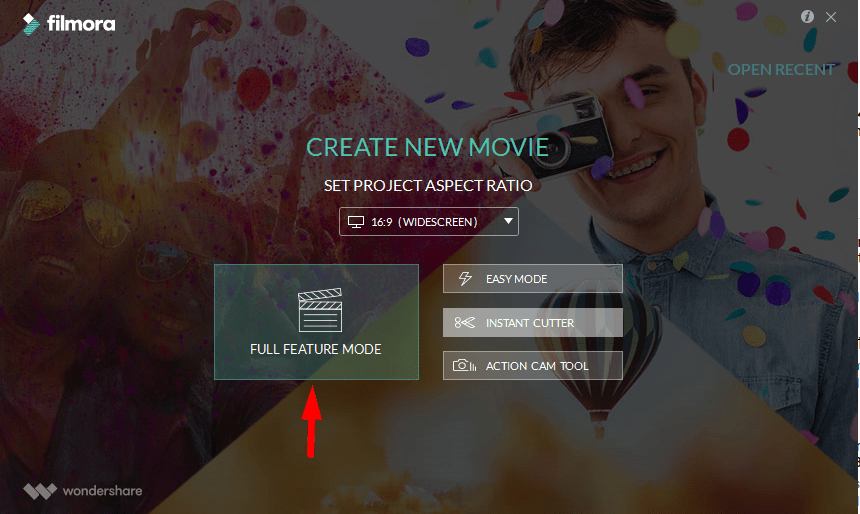Click the Wondershare logo

tap(83, 490)
